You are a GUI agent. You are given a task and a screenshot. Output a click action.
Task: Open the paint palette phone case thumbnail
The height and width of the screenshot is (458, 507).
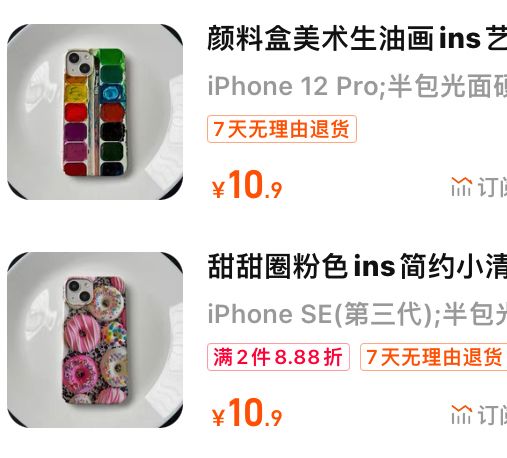pyautogui.click(x=95, y=112)
